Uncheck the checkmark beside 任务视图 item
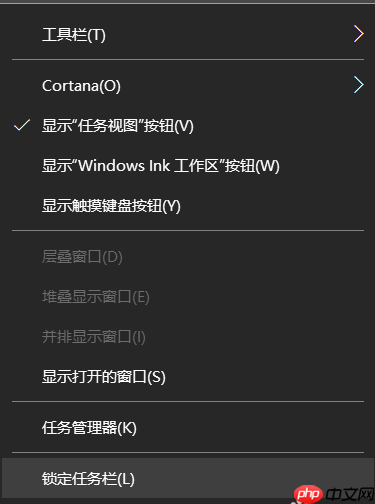Viewport: 375px width, 504px height. point(22,125)
